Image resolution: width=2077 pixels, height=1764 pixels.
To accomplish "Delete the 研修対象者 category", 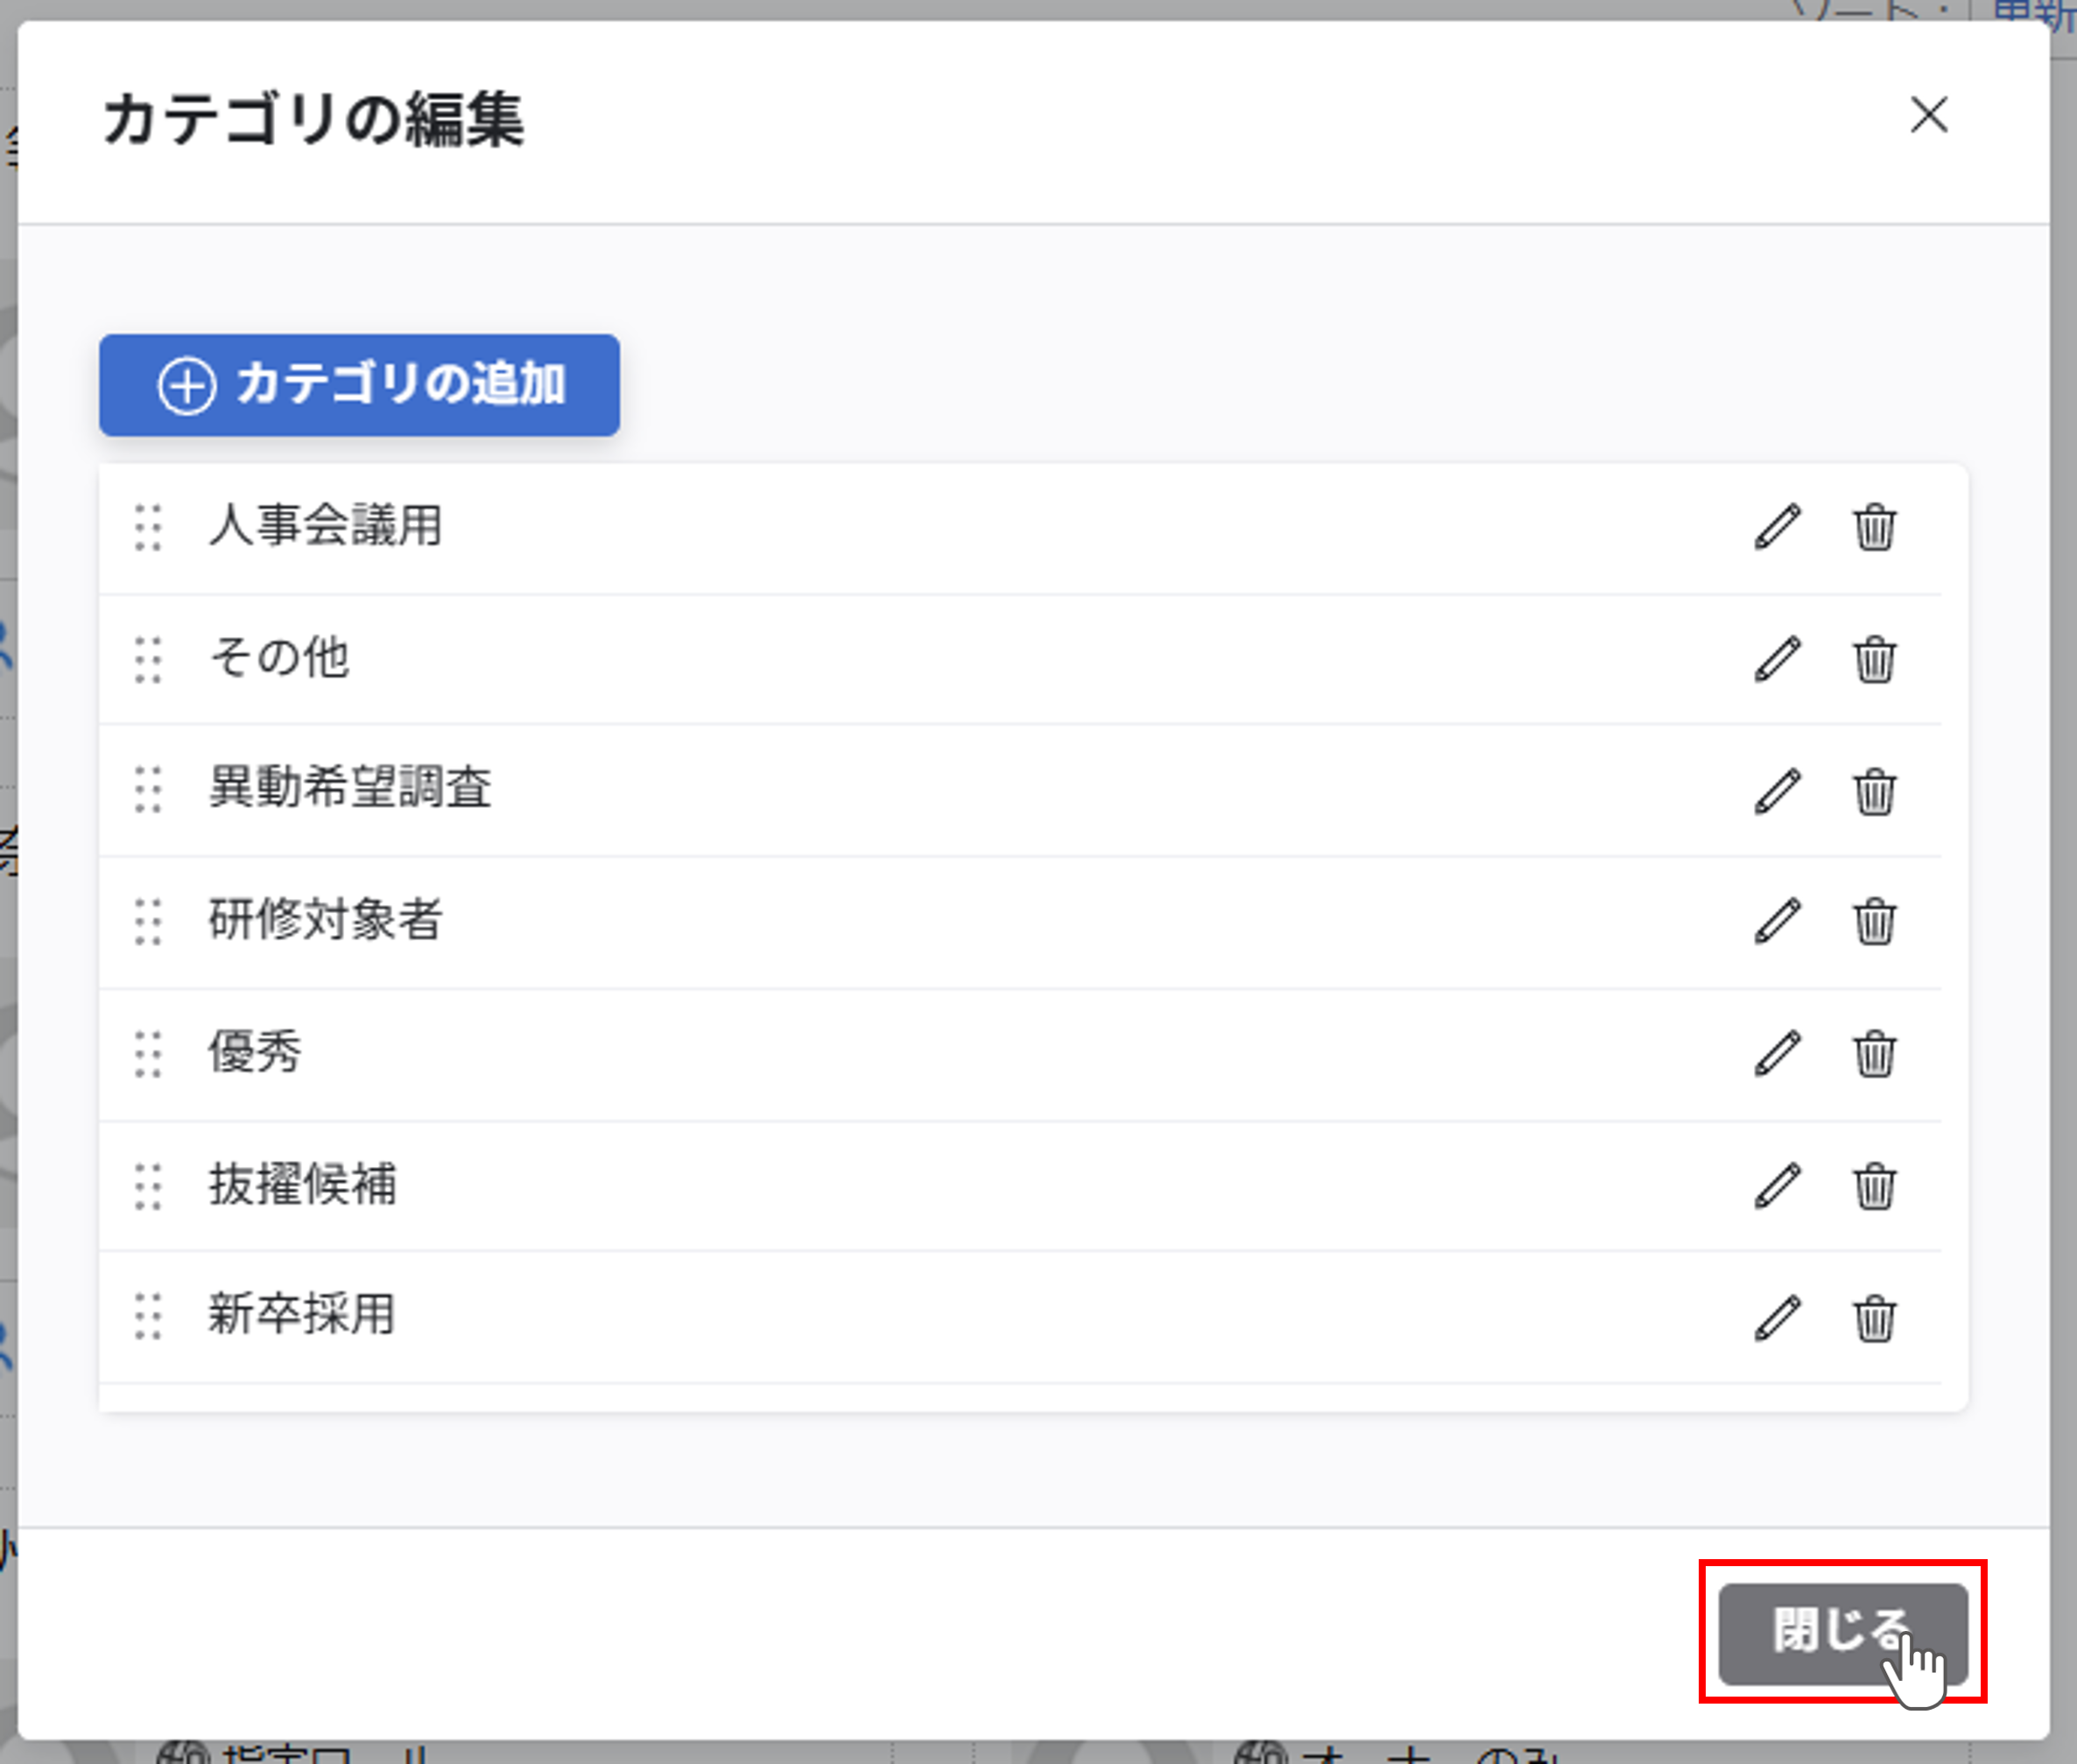I will (x=1874, y=921).
